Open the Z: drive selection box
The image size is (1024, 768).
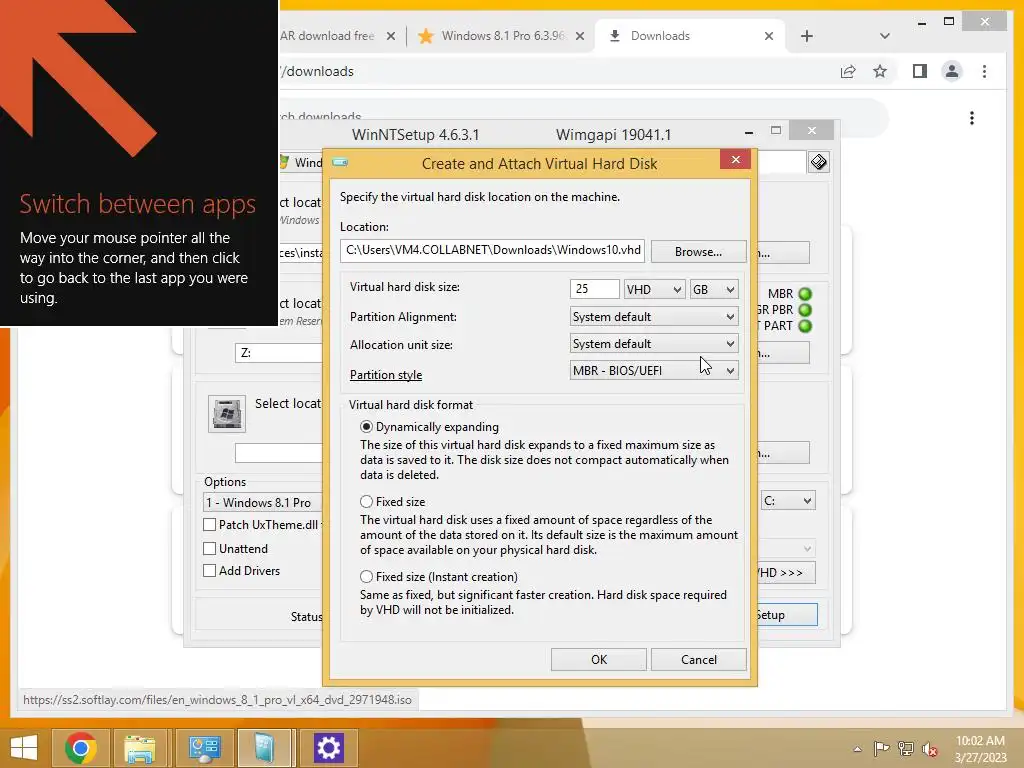point(279,353)
